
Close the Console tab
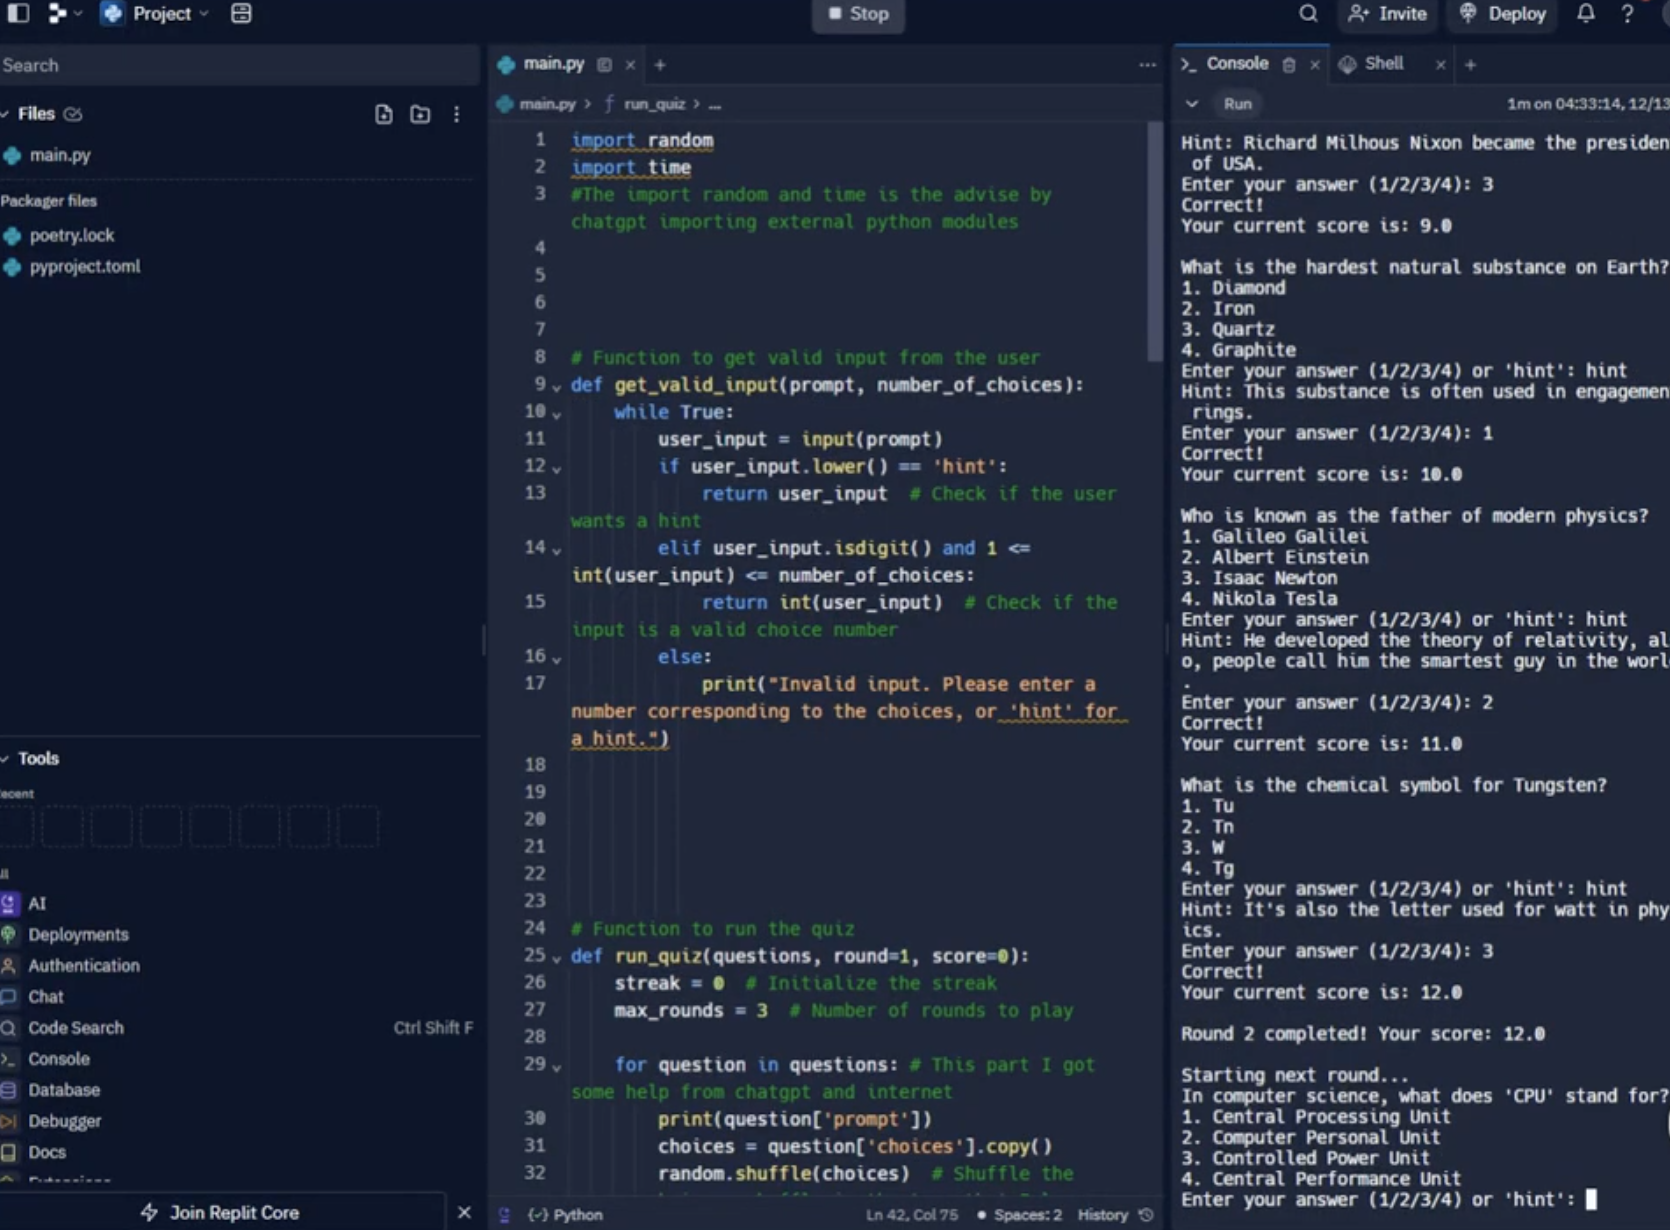point(1315,65)
